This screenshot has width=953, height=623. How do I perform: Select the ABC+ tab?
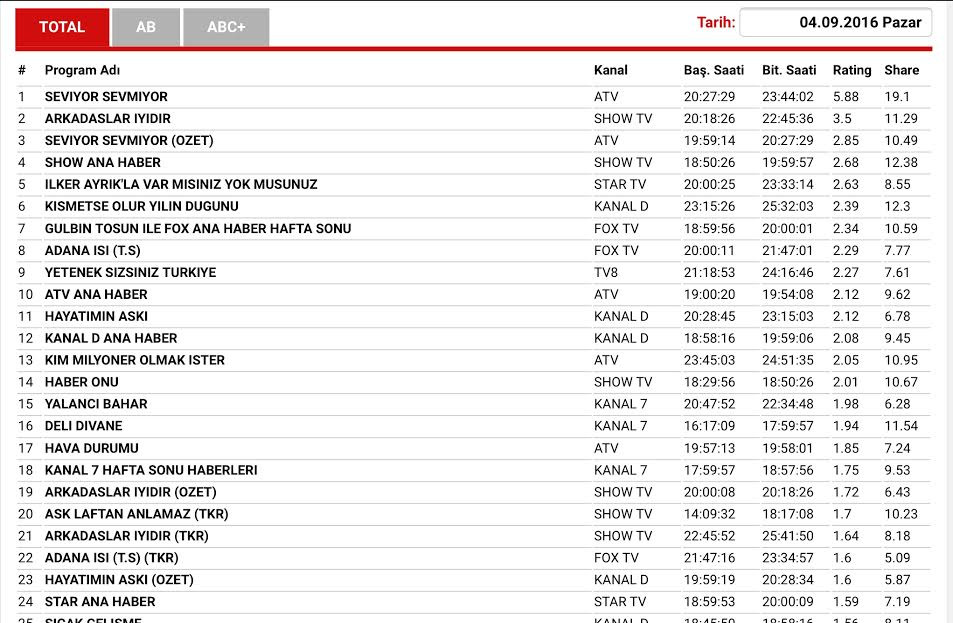pos(226,27)
